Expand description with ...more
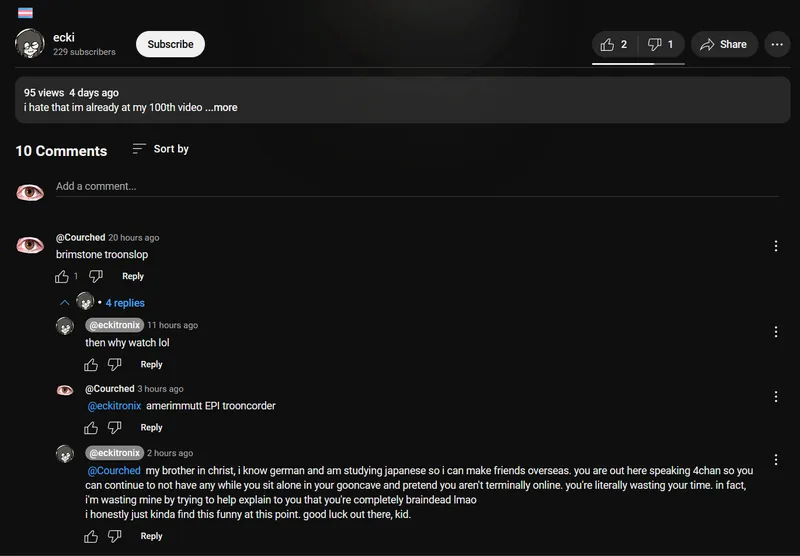Viewport: 800px width, 556px height. tap(221, 107)
